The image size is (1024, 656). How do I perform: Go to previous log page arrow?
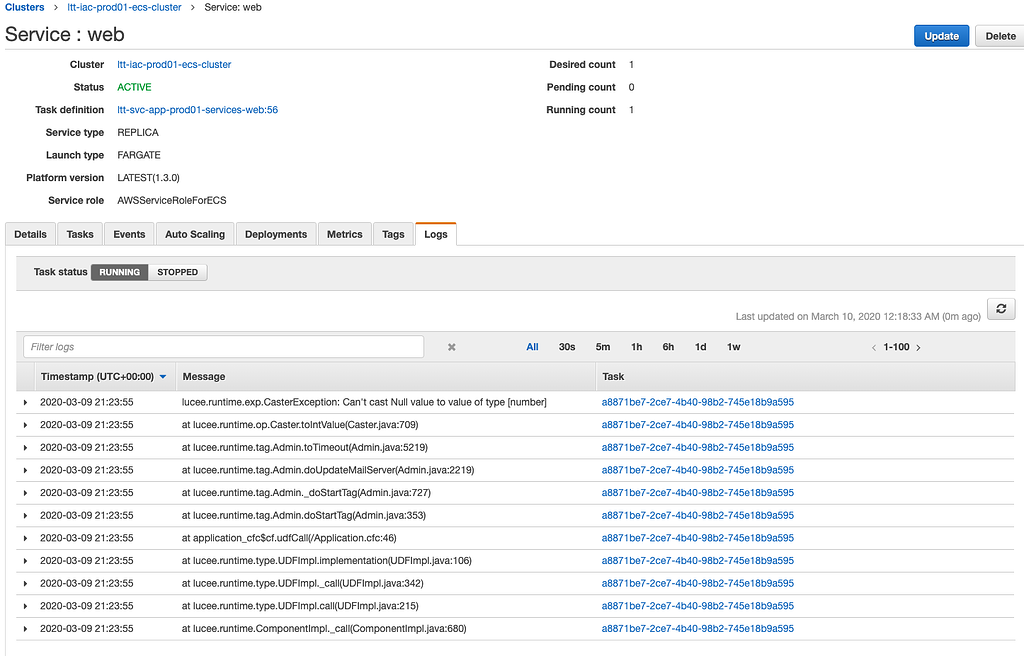[x=874, y=348]
